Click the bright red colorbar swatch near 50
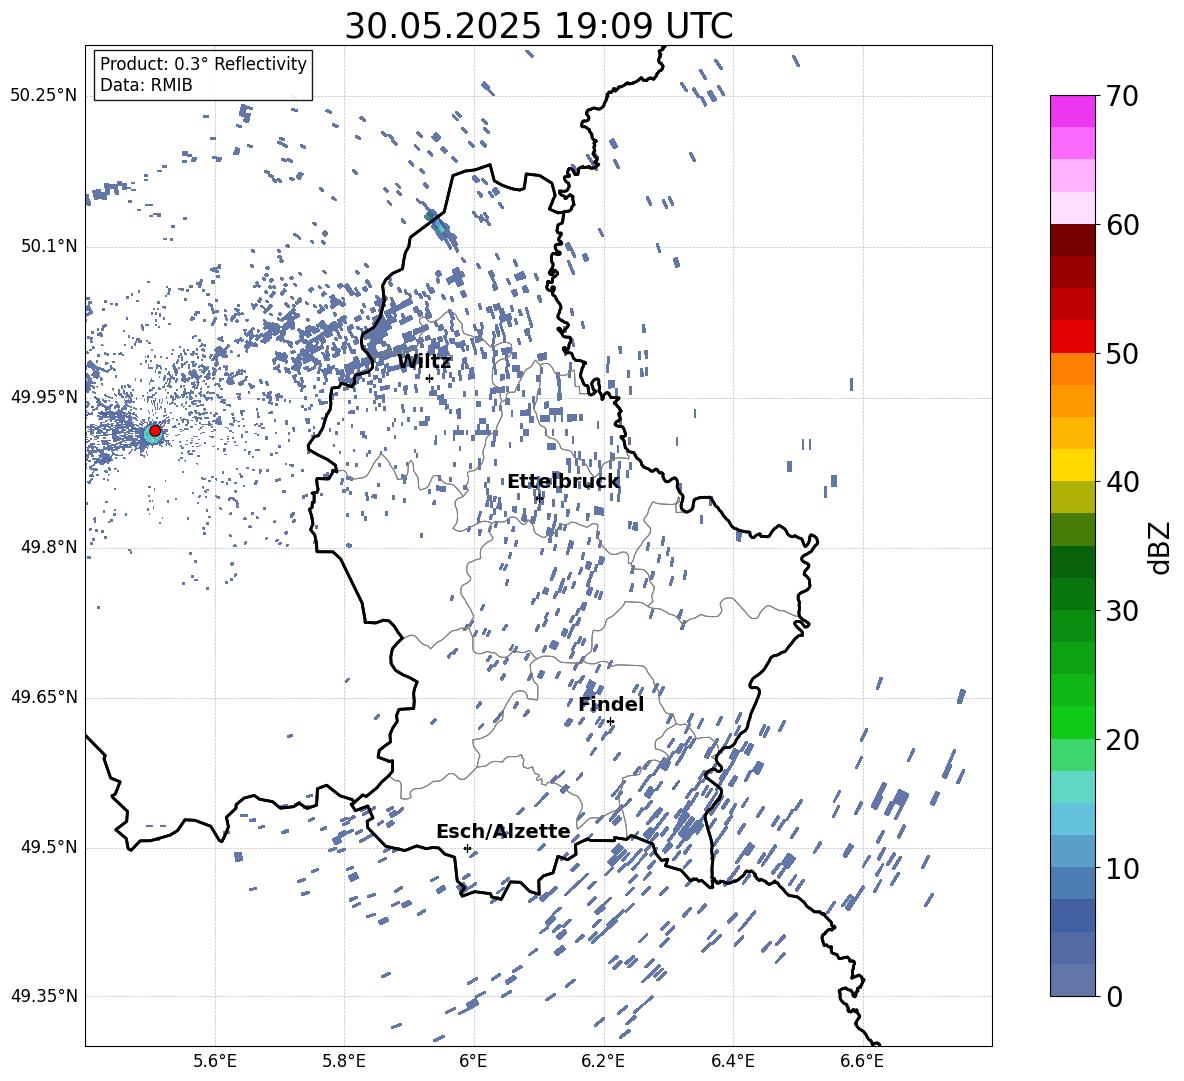This screenshot has height=1081, width=1184. (1073, 337)
